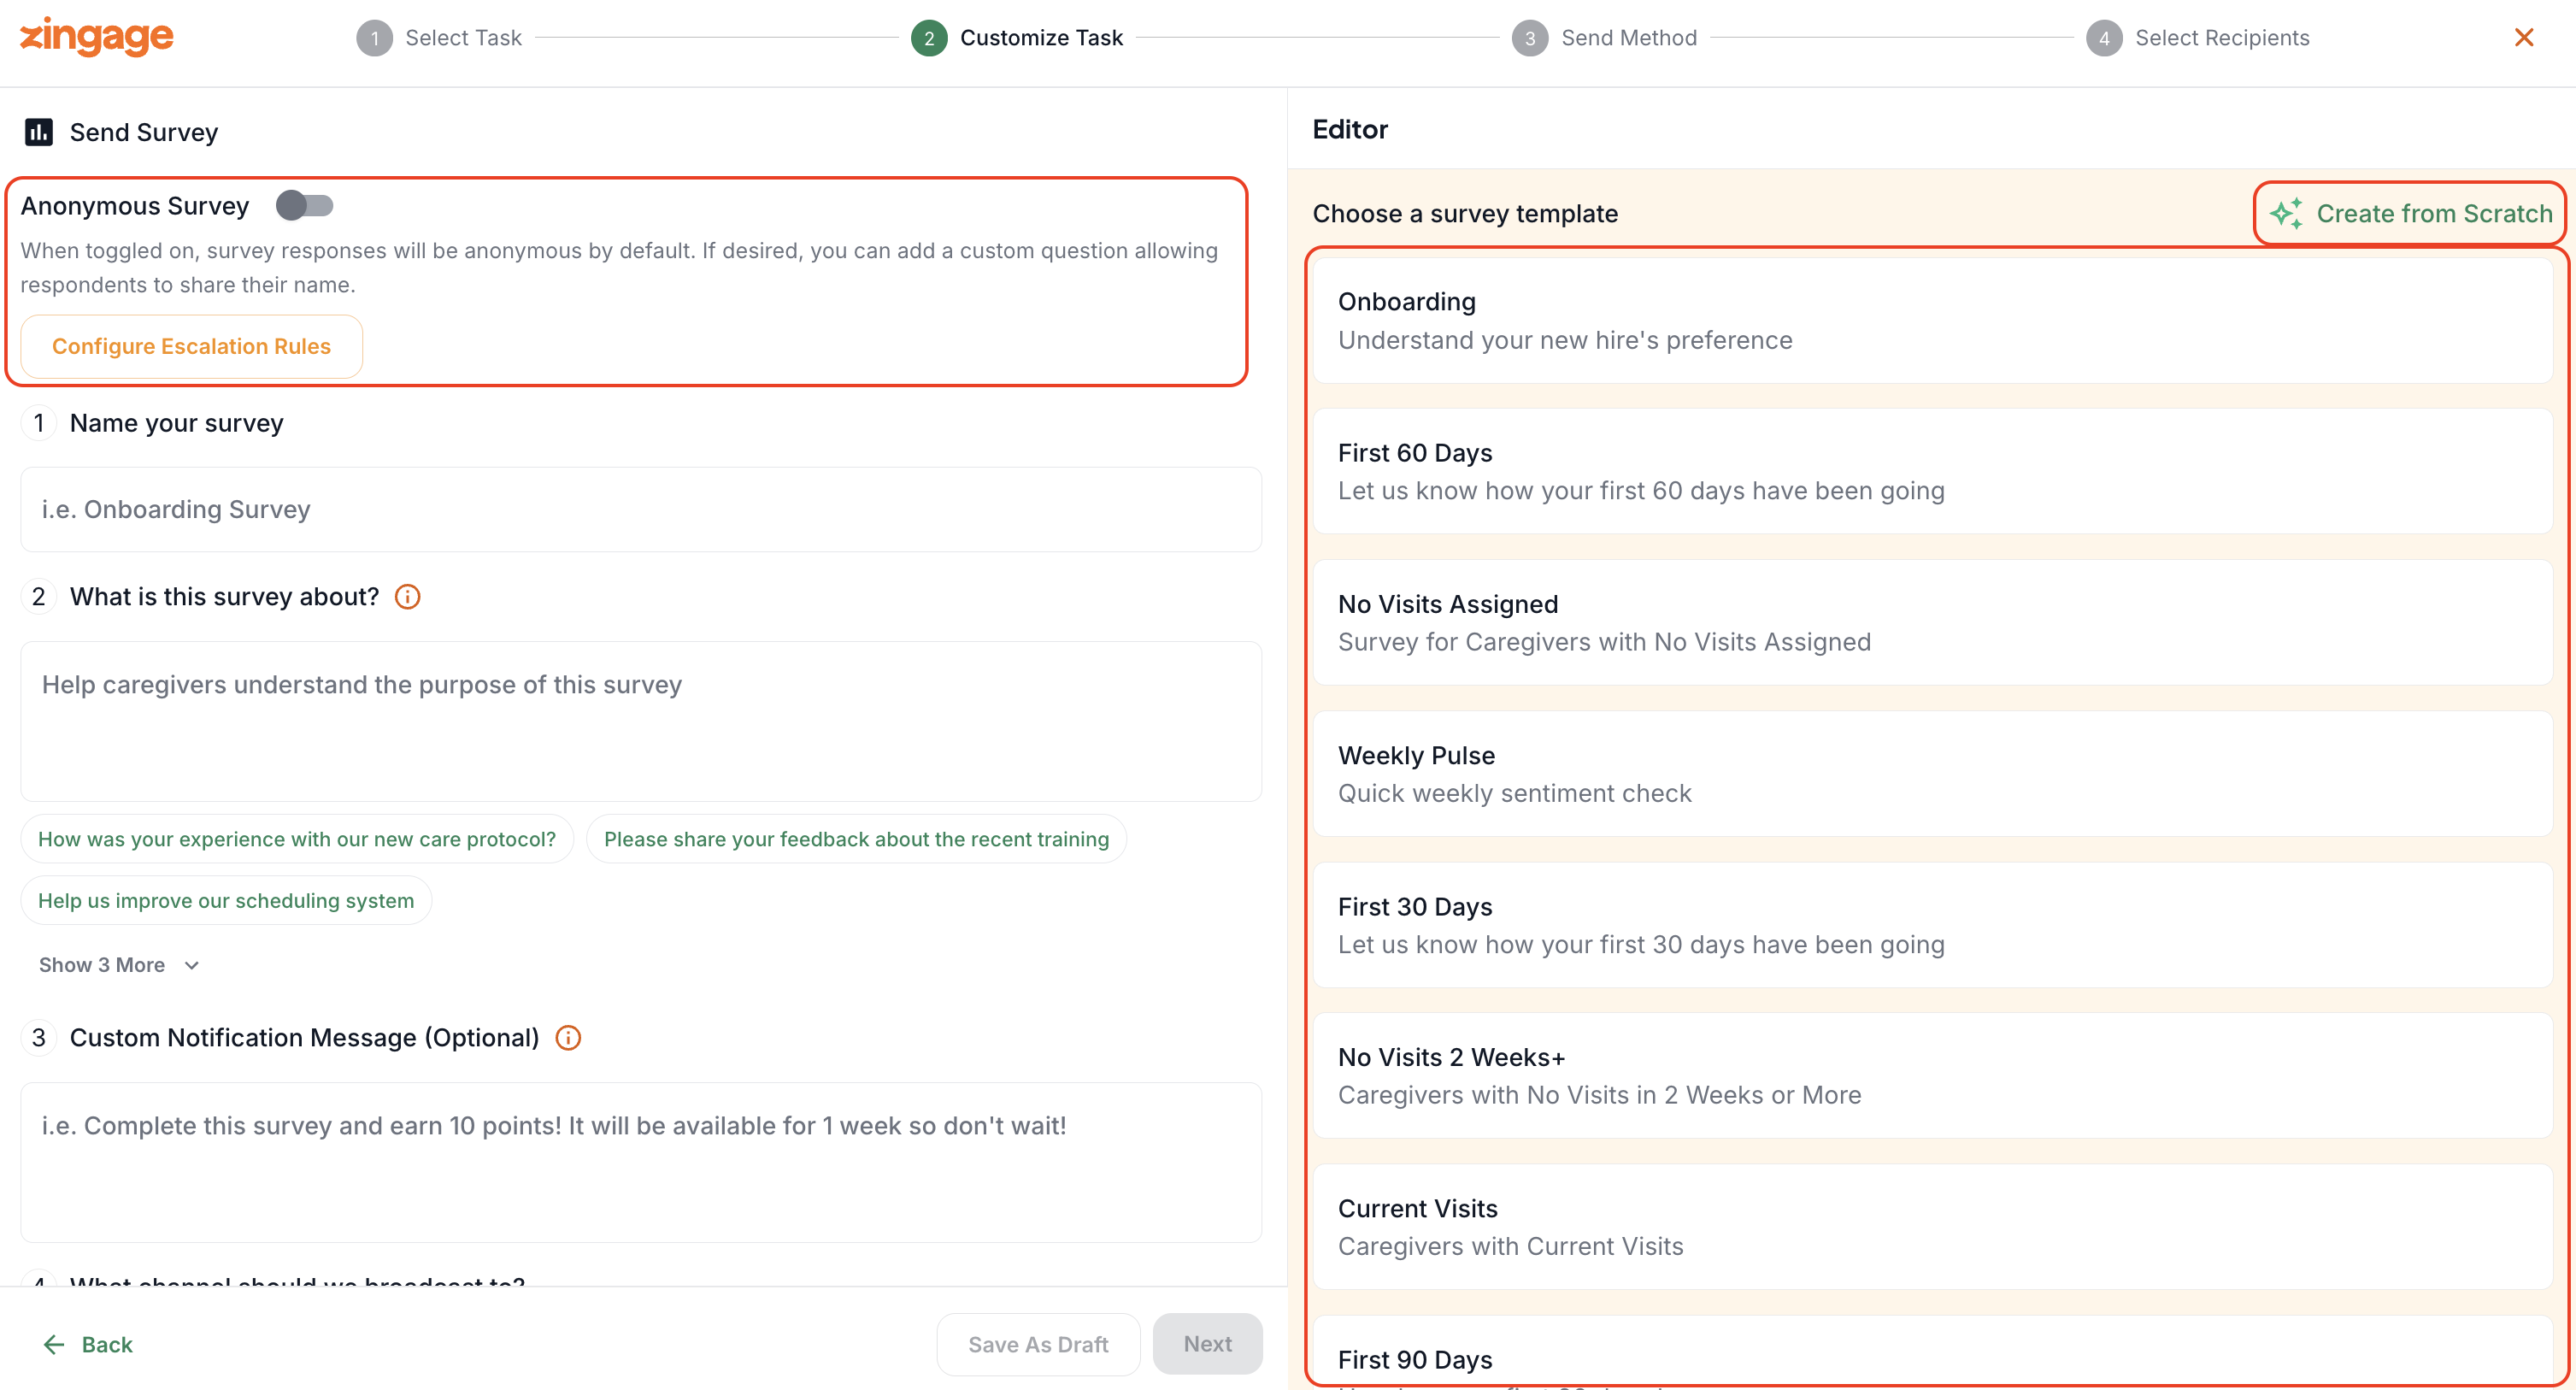
Task: Click the sparkle icon for Create from Scratch
Action: tap(2286, 214)
